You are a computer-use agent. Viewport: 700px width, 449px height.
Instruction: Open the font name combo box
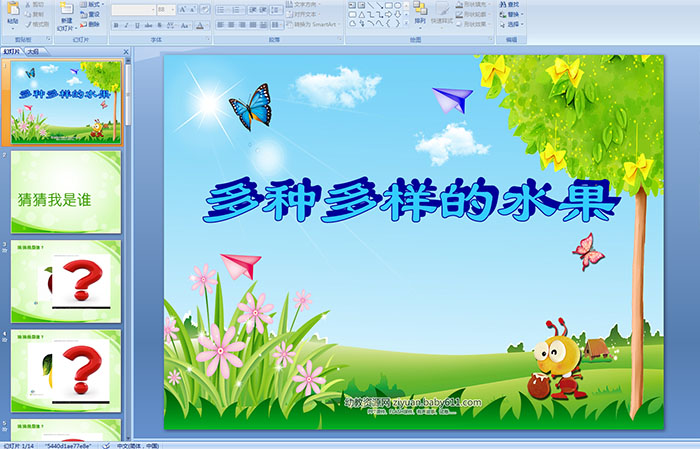[133, 10]
